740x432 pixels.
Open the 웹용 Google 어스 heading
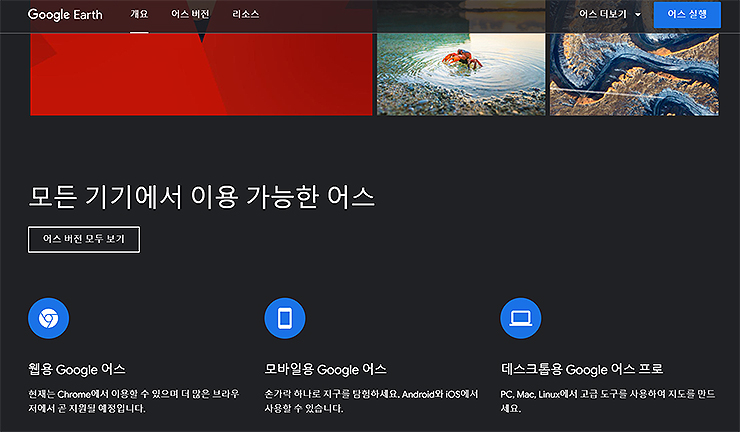click(77, 369)
